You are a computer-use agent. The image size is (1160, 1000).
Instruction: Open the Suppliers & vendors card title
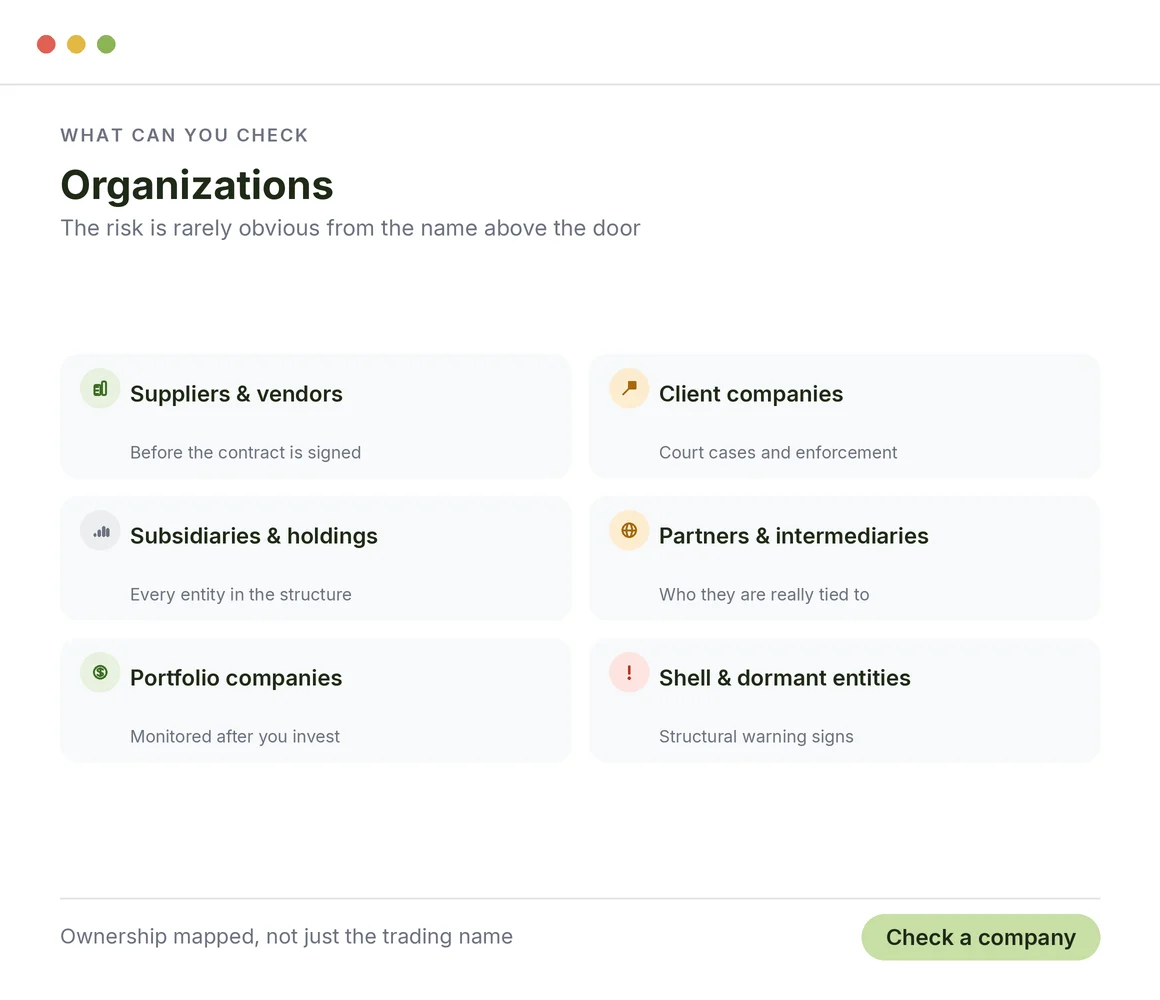(x=236, y=393)
